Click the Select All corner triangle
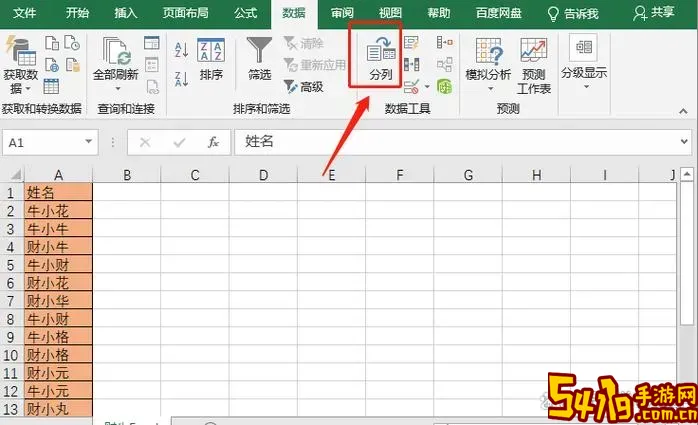The width and height of the screenshot is (698, 425). (15, 174)
